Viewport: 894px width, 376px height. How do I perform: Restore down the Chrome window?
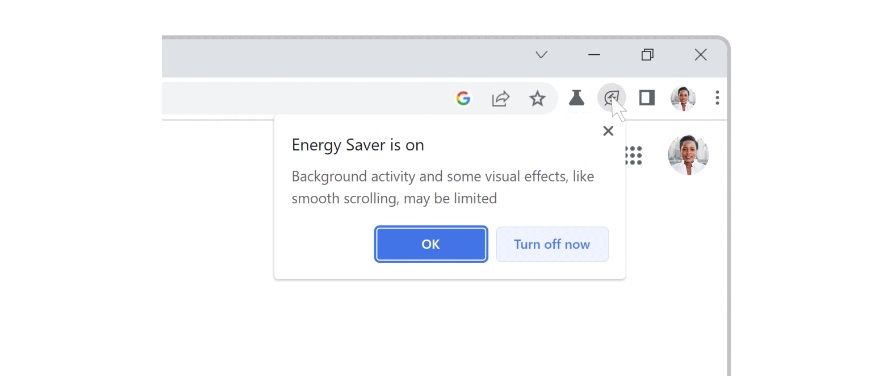647,55
